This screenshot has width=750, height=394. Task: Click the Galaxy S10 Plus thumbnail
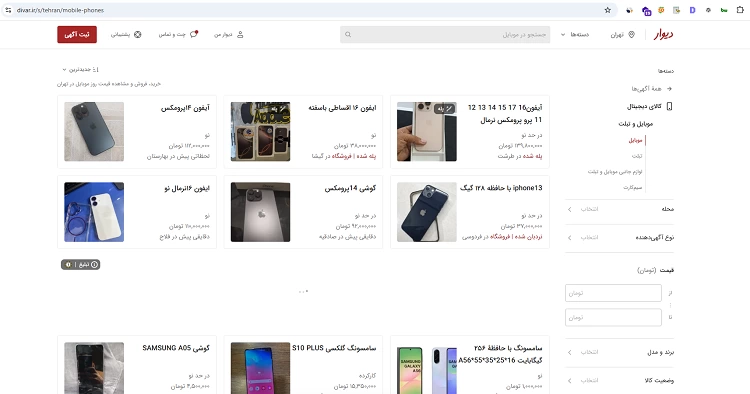coord(260,368)
